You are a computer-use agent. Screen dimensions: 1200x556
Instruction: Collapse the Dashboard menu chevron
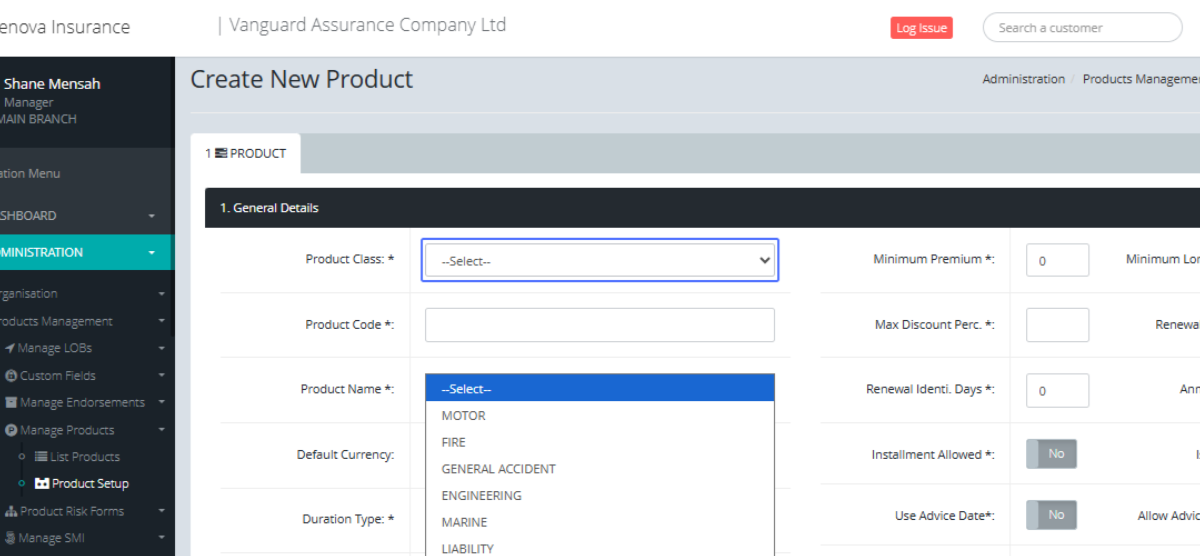152,216
